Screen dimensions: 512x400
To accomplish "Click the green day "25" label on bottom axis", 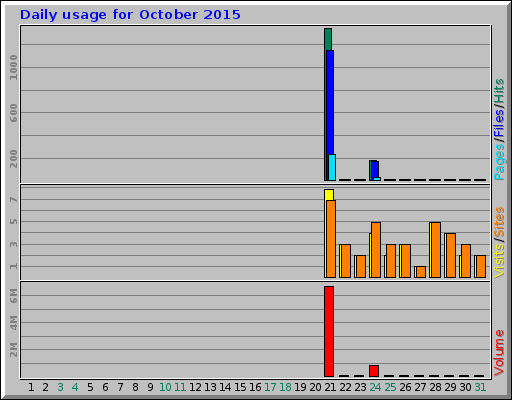I will [x=390, y=387].
